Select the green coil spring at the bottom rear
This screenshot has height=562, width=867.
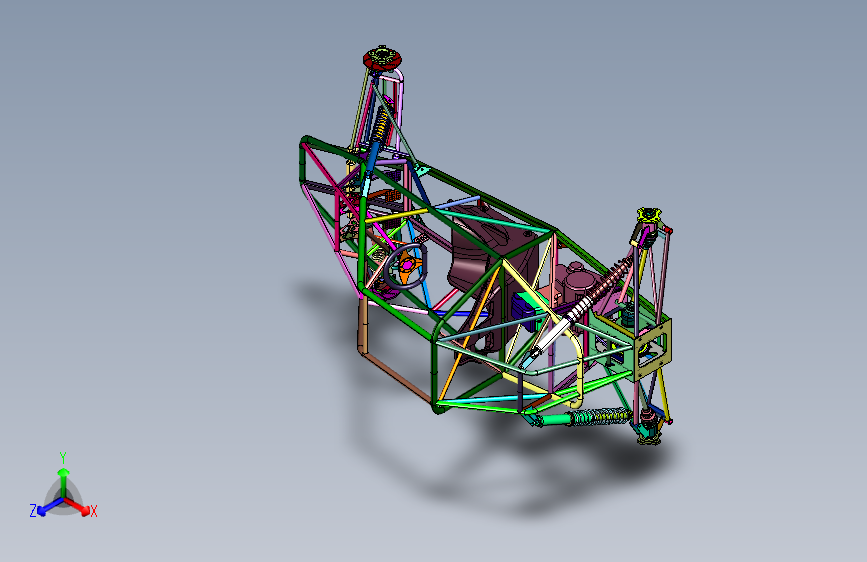pyautogui.click(x=600, y=416)
